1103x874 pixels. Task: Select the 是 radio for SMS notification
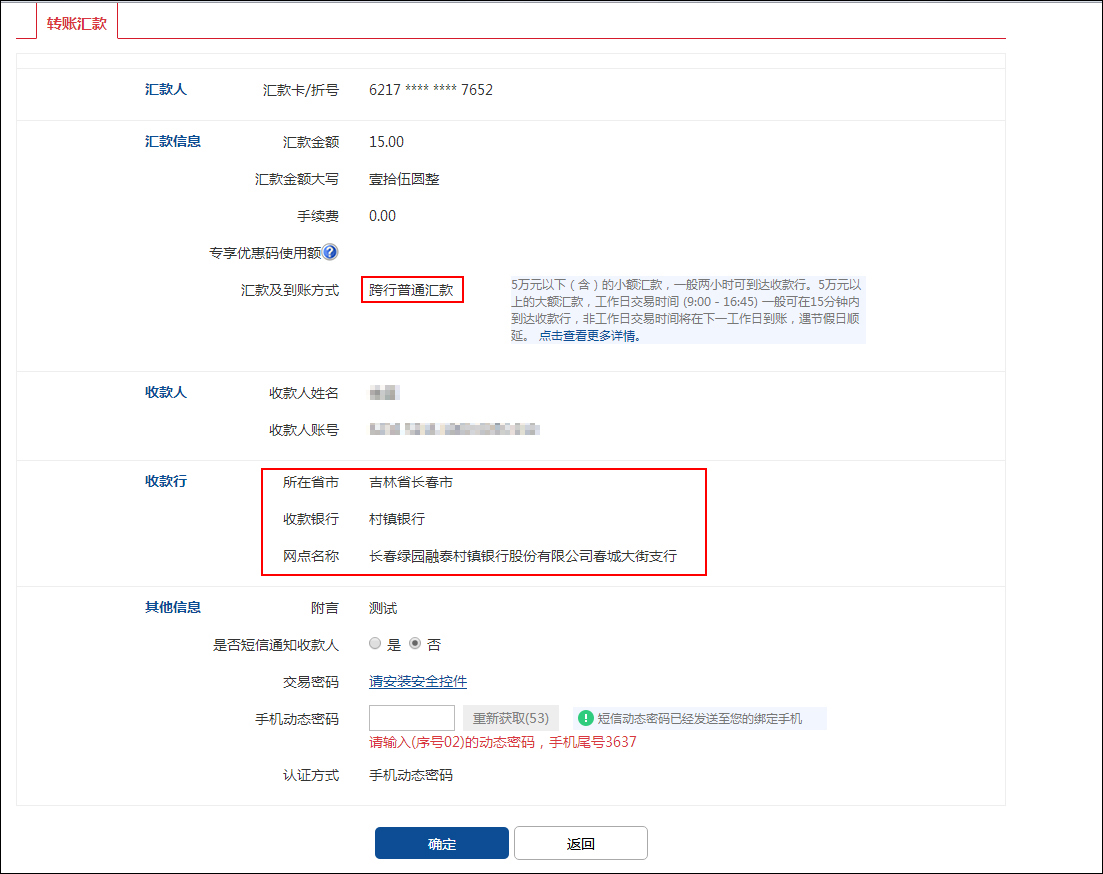point(375,643)
